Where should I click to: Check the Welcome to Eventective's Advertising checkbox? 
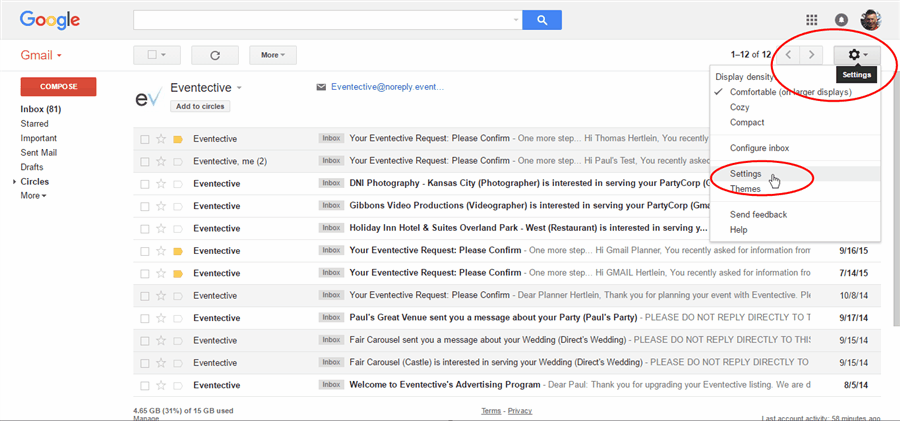[145, 385]
